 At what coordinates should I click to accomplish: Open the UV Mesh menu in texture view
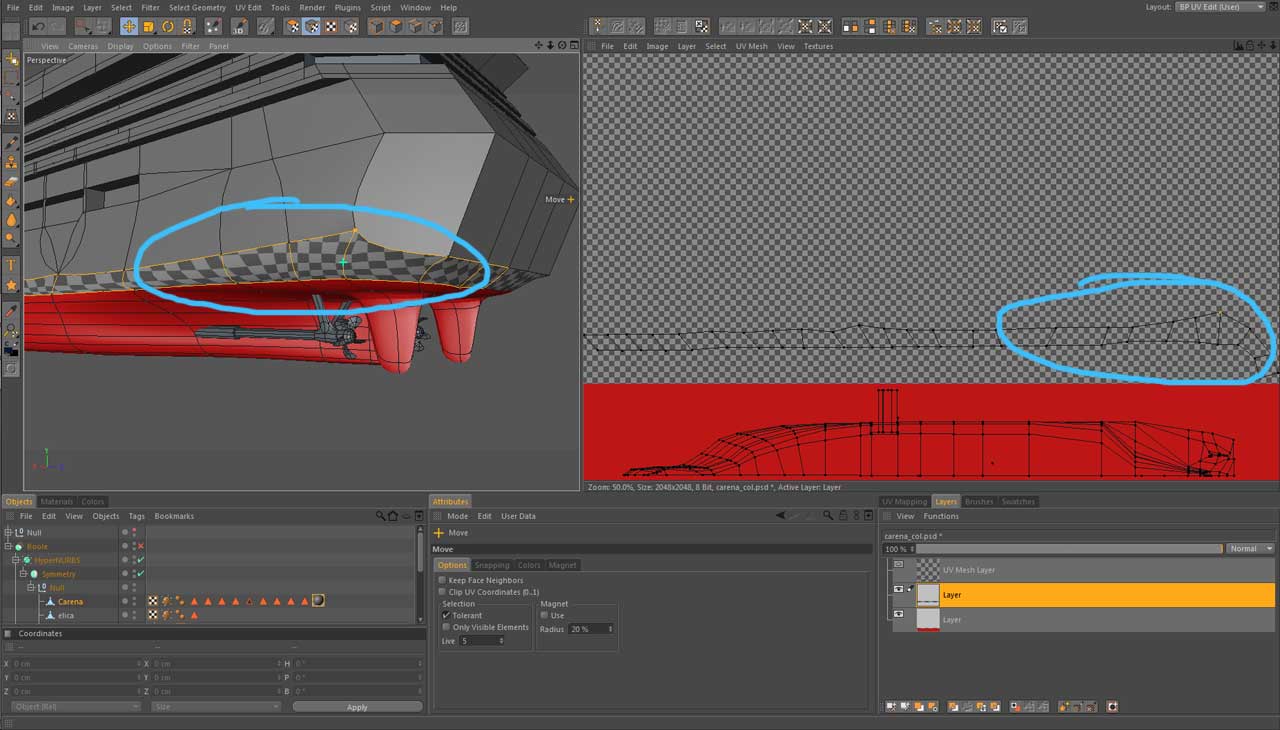coord(752,46)
